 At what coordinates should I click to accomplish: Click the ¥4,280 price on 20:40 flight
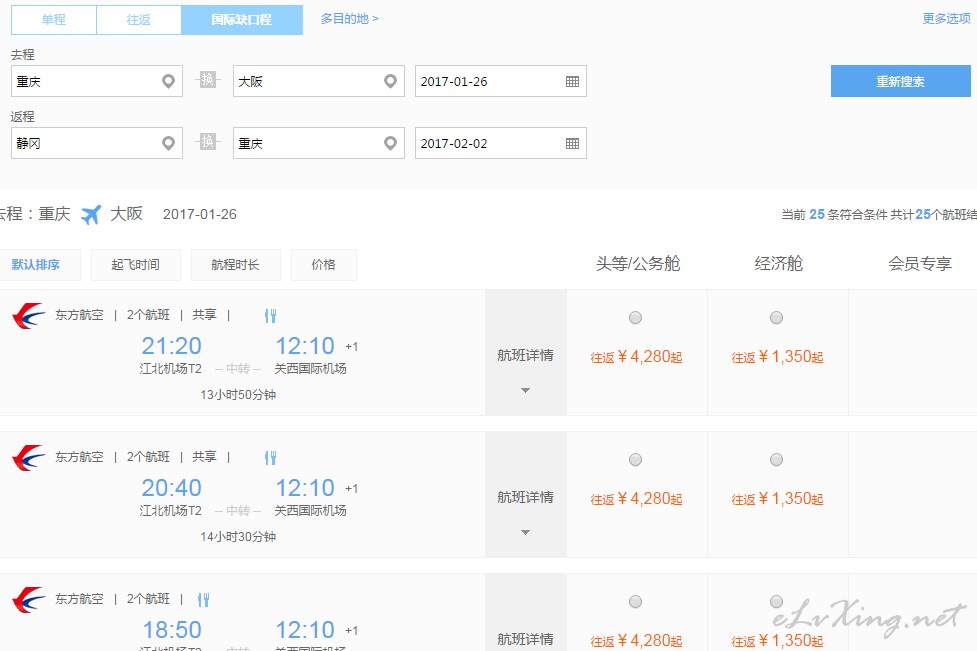tap(636, 499)
